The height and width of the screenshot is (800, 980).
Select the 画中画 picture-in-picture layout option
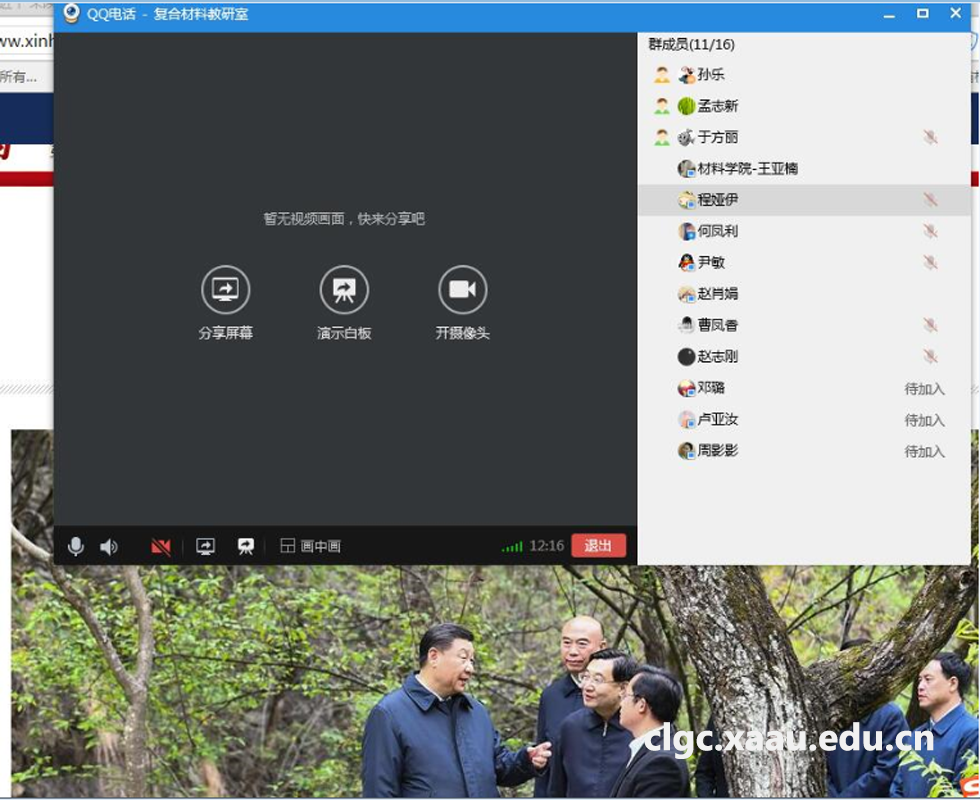(311, 546)
